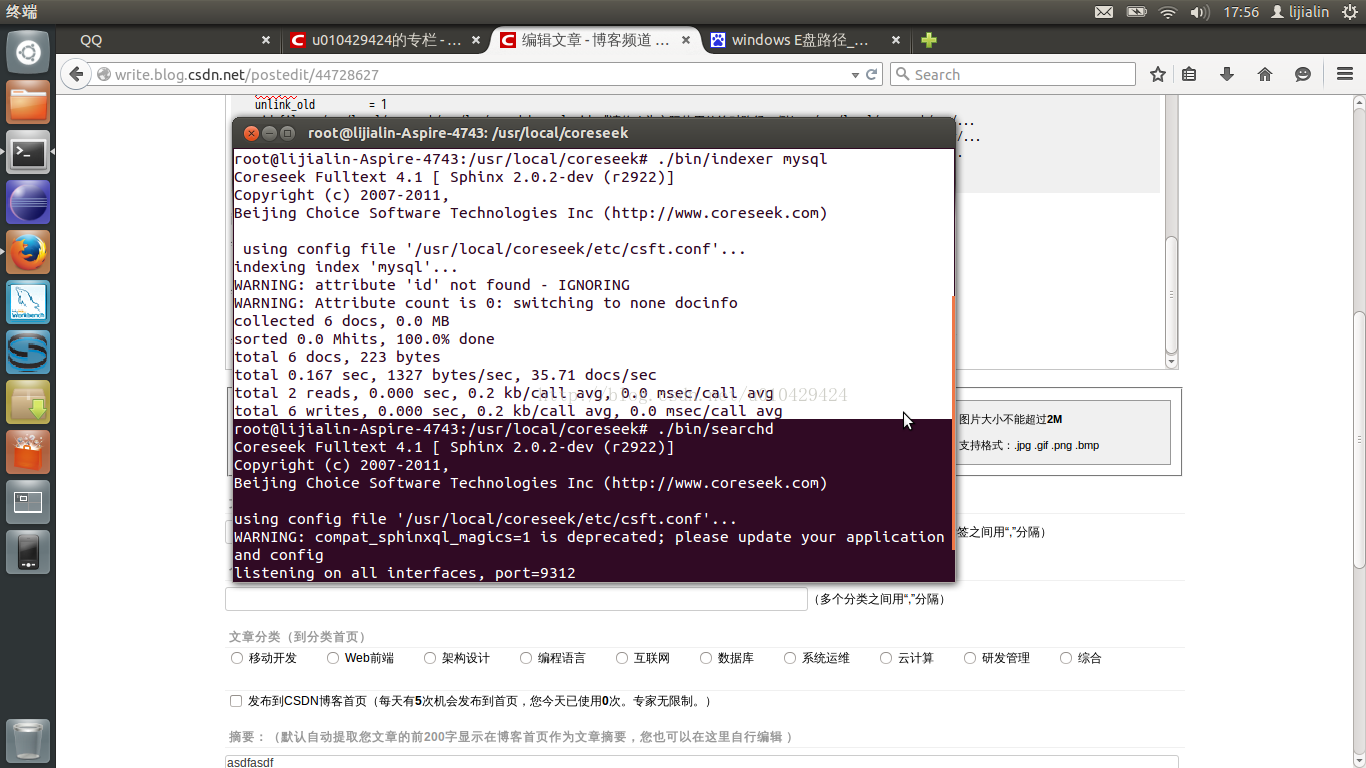1366x768 pixels.
Task: Open the download installer launcher icon
Action: pos(28,402)
